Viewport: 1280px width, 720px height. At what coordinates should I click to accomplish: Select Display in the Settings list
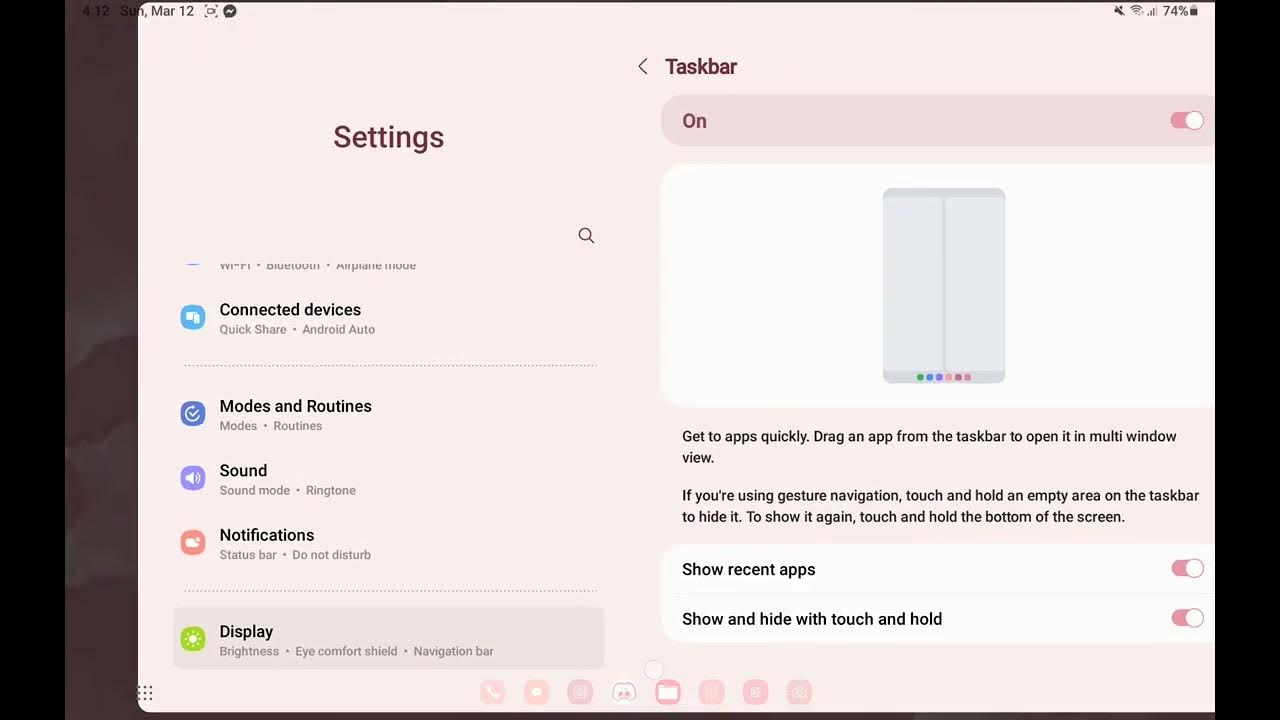tap(389, 639)
